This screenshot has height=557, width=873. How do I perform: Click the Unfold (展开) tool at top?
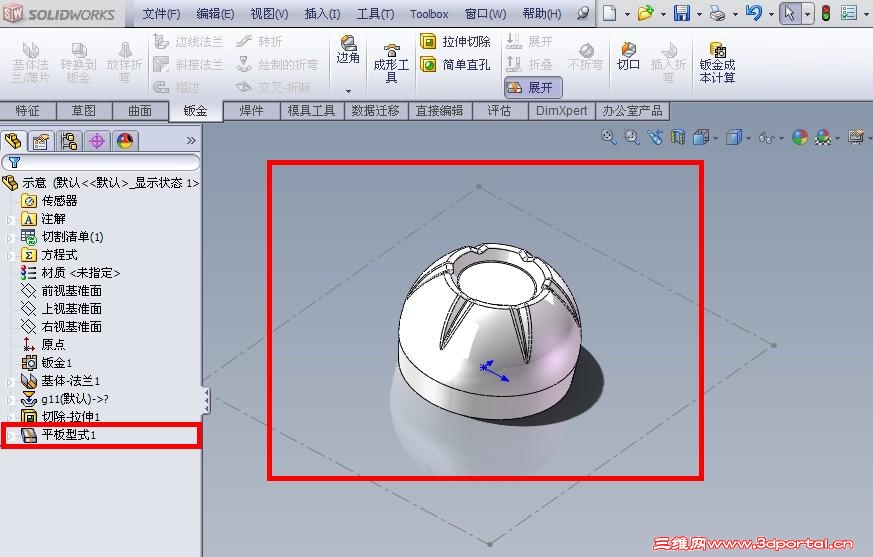coord(529,42)
